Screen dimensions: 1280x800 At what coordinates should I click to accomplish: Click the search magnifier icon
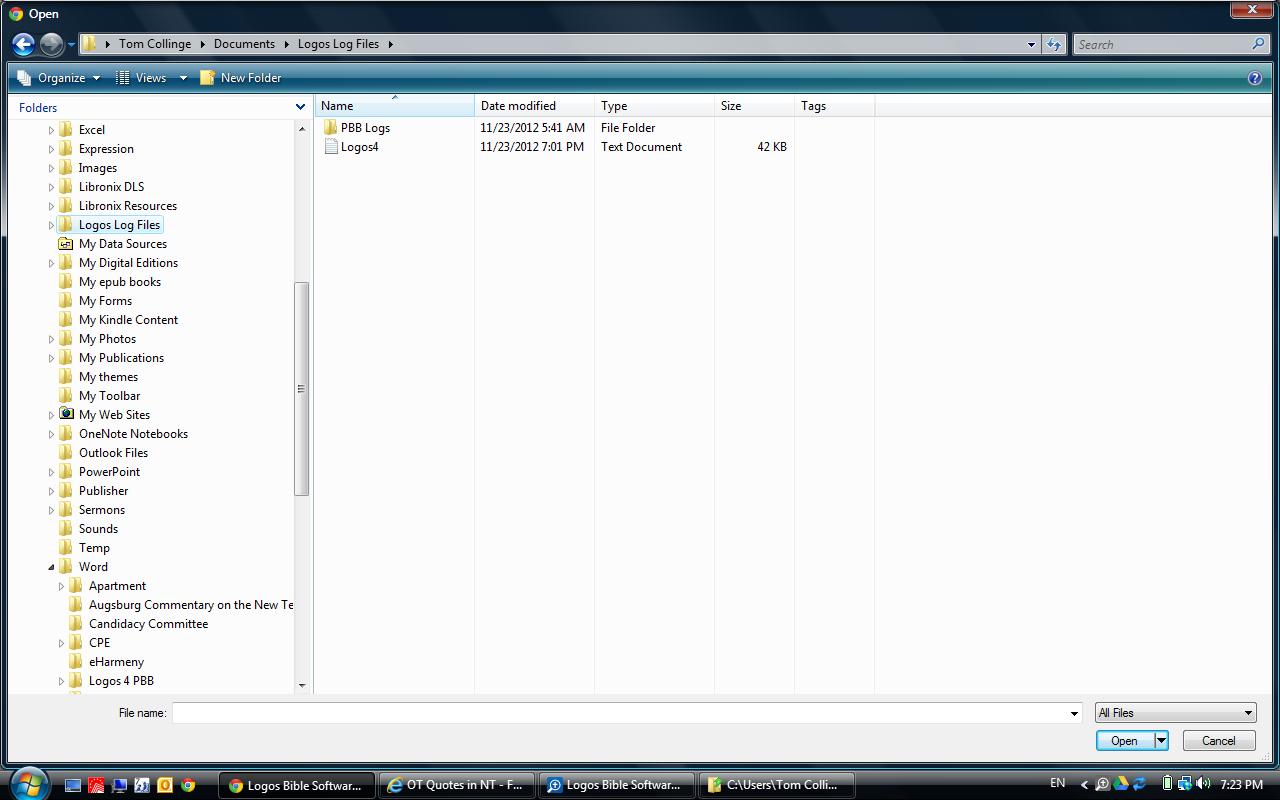pyautogui.click(x=1258, y=44)
